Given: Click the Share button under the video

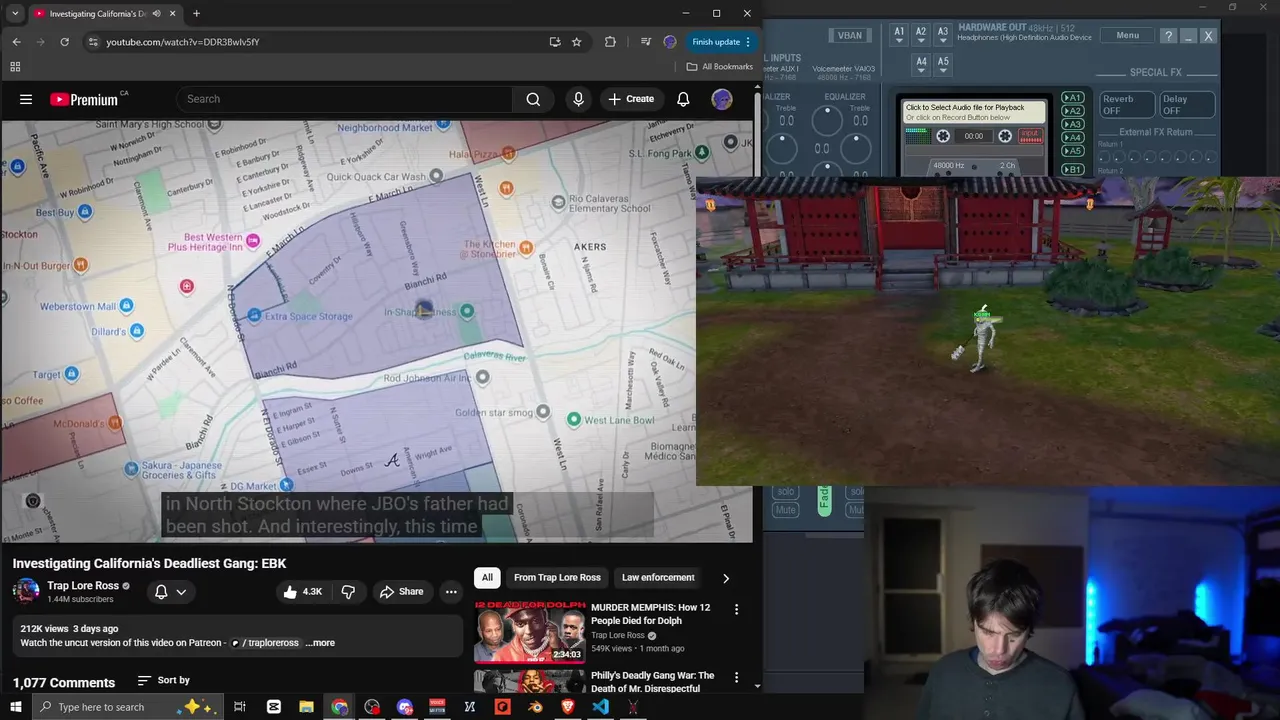Looking at the screenshot, I should point(401,591).
